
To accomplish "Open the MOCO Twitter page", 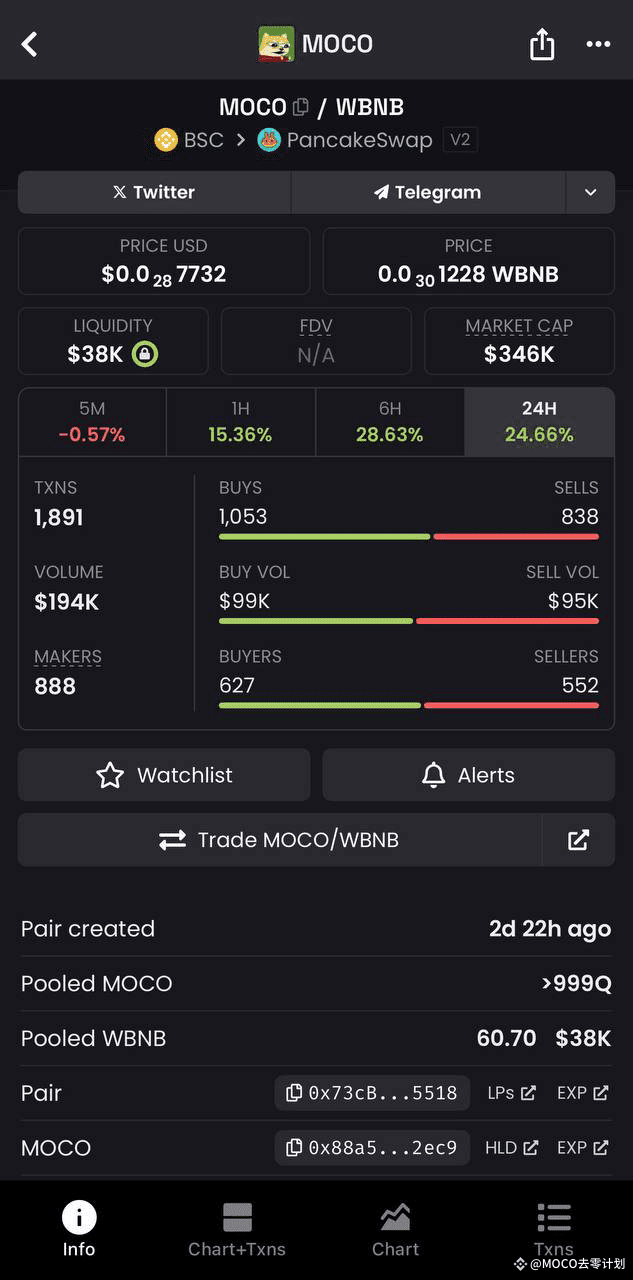I will (x=153, y=192).
